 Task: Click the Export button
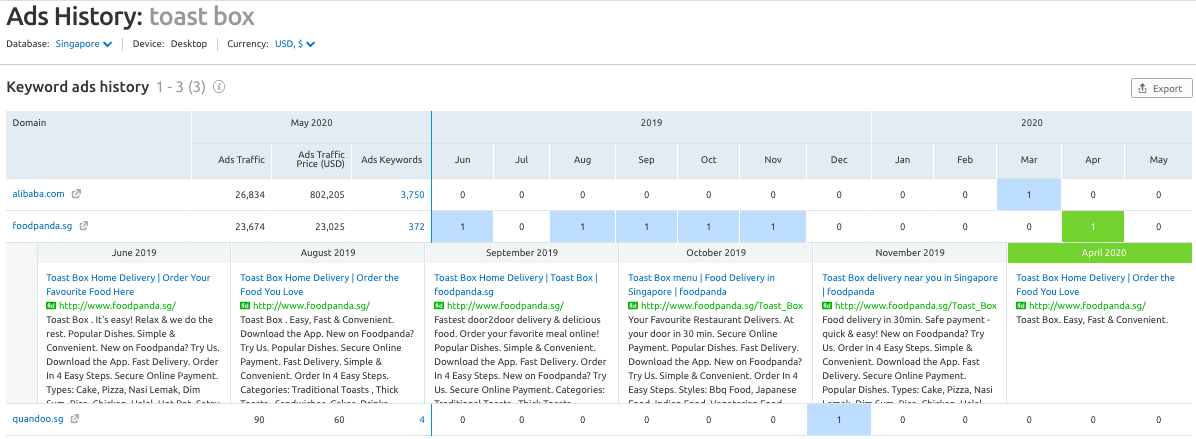(1161, 88)
